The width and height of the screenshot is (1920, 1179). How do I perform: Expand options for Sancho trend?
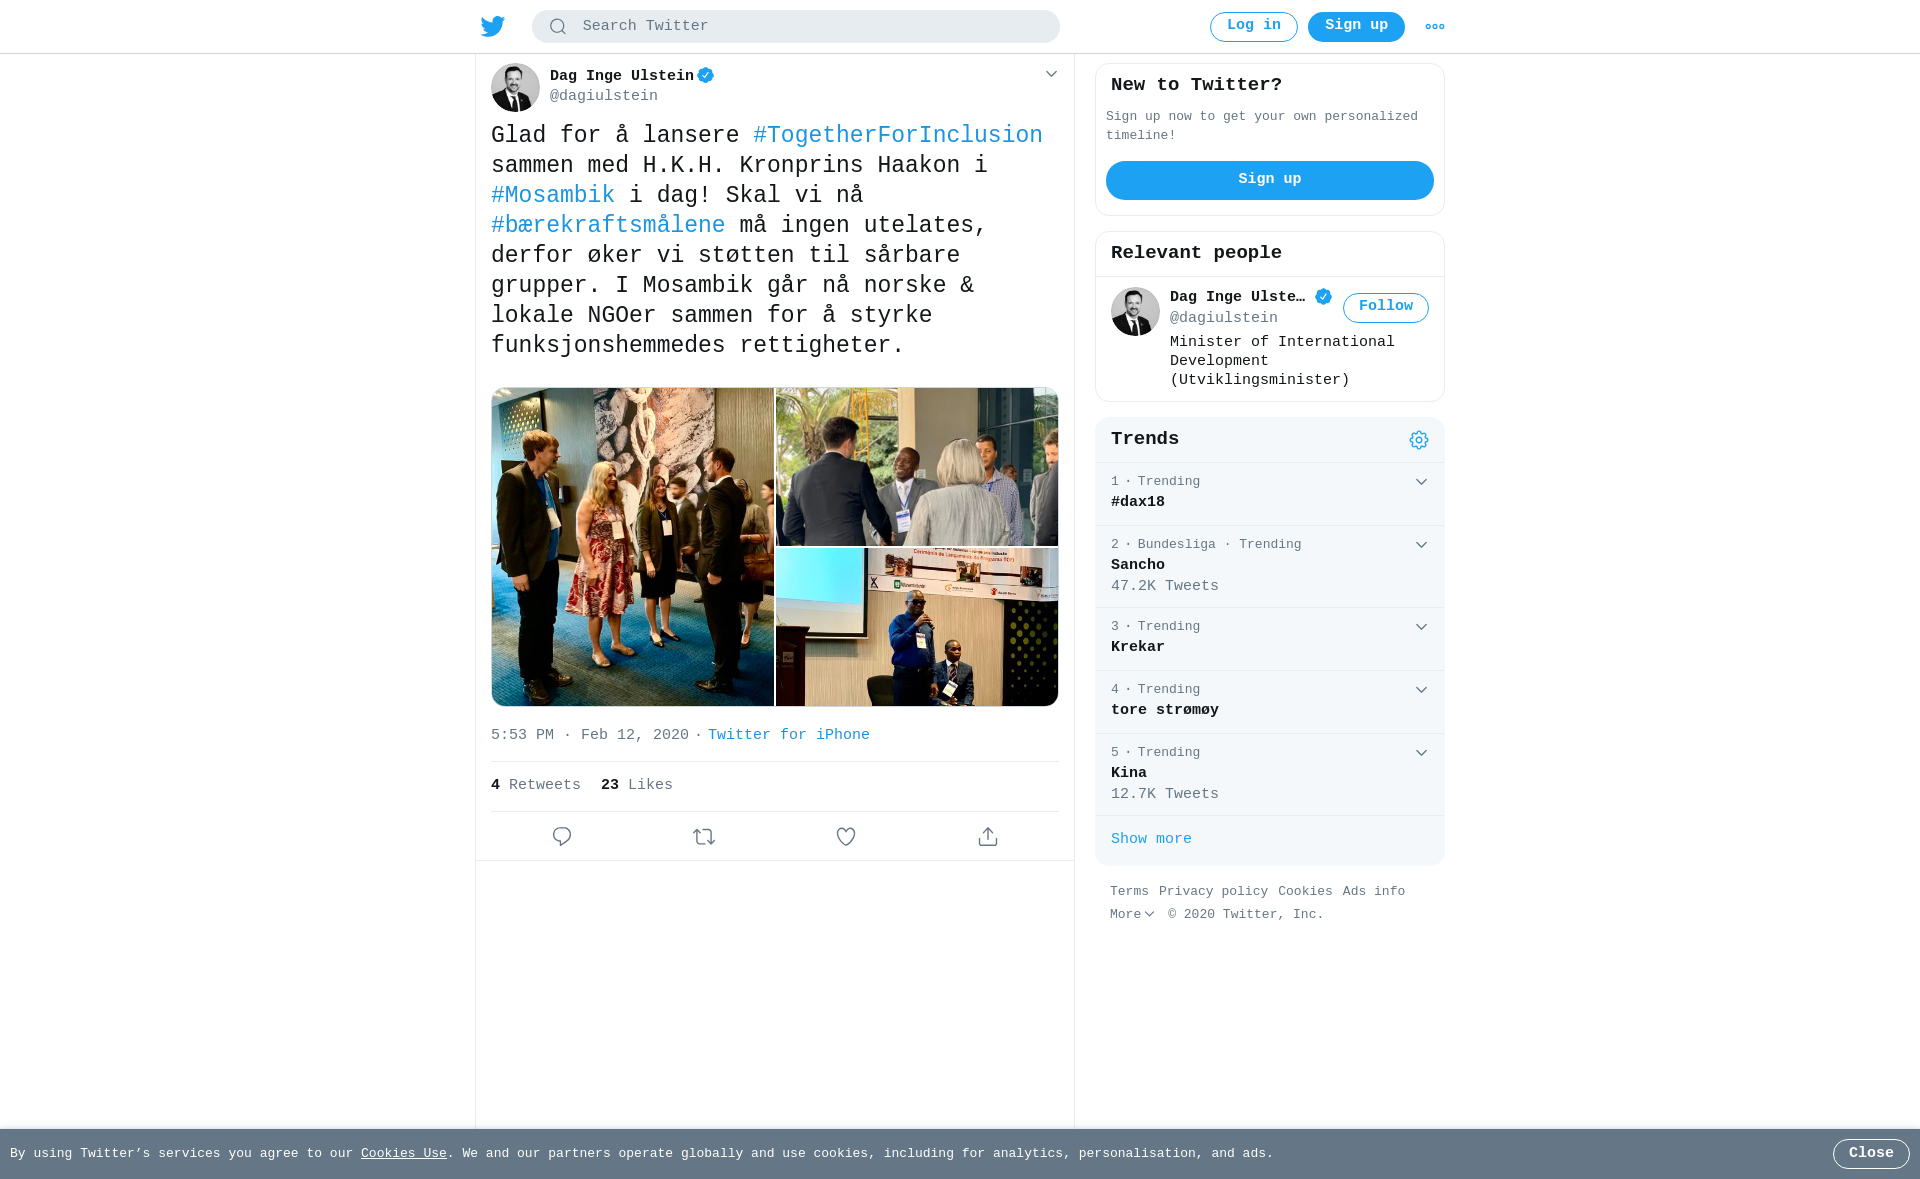[x=1421, y=545]
